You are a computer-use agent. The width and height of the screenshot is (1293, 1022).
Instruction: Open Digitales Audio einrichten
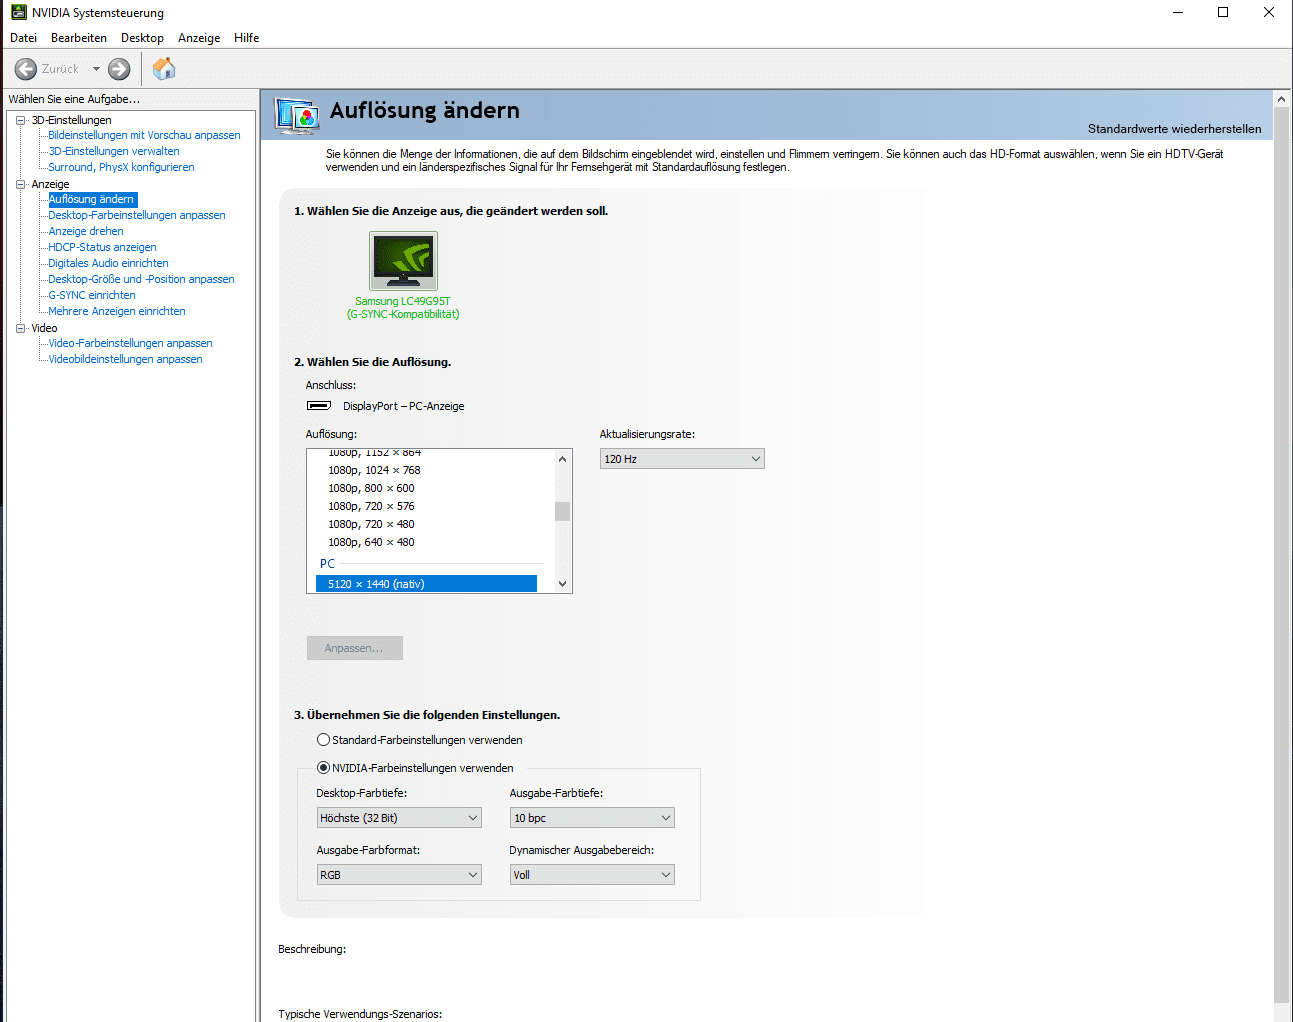108,263
